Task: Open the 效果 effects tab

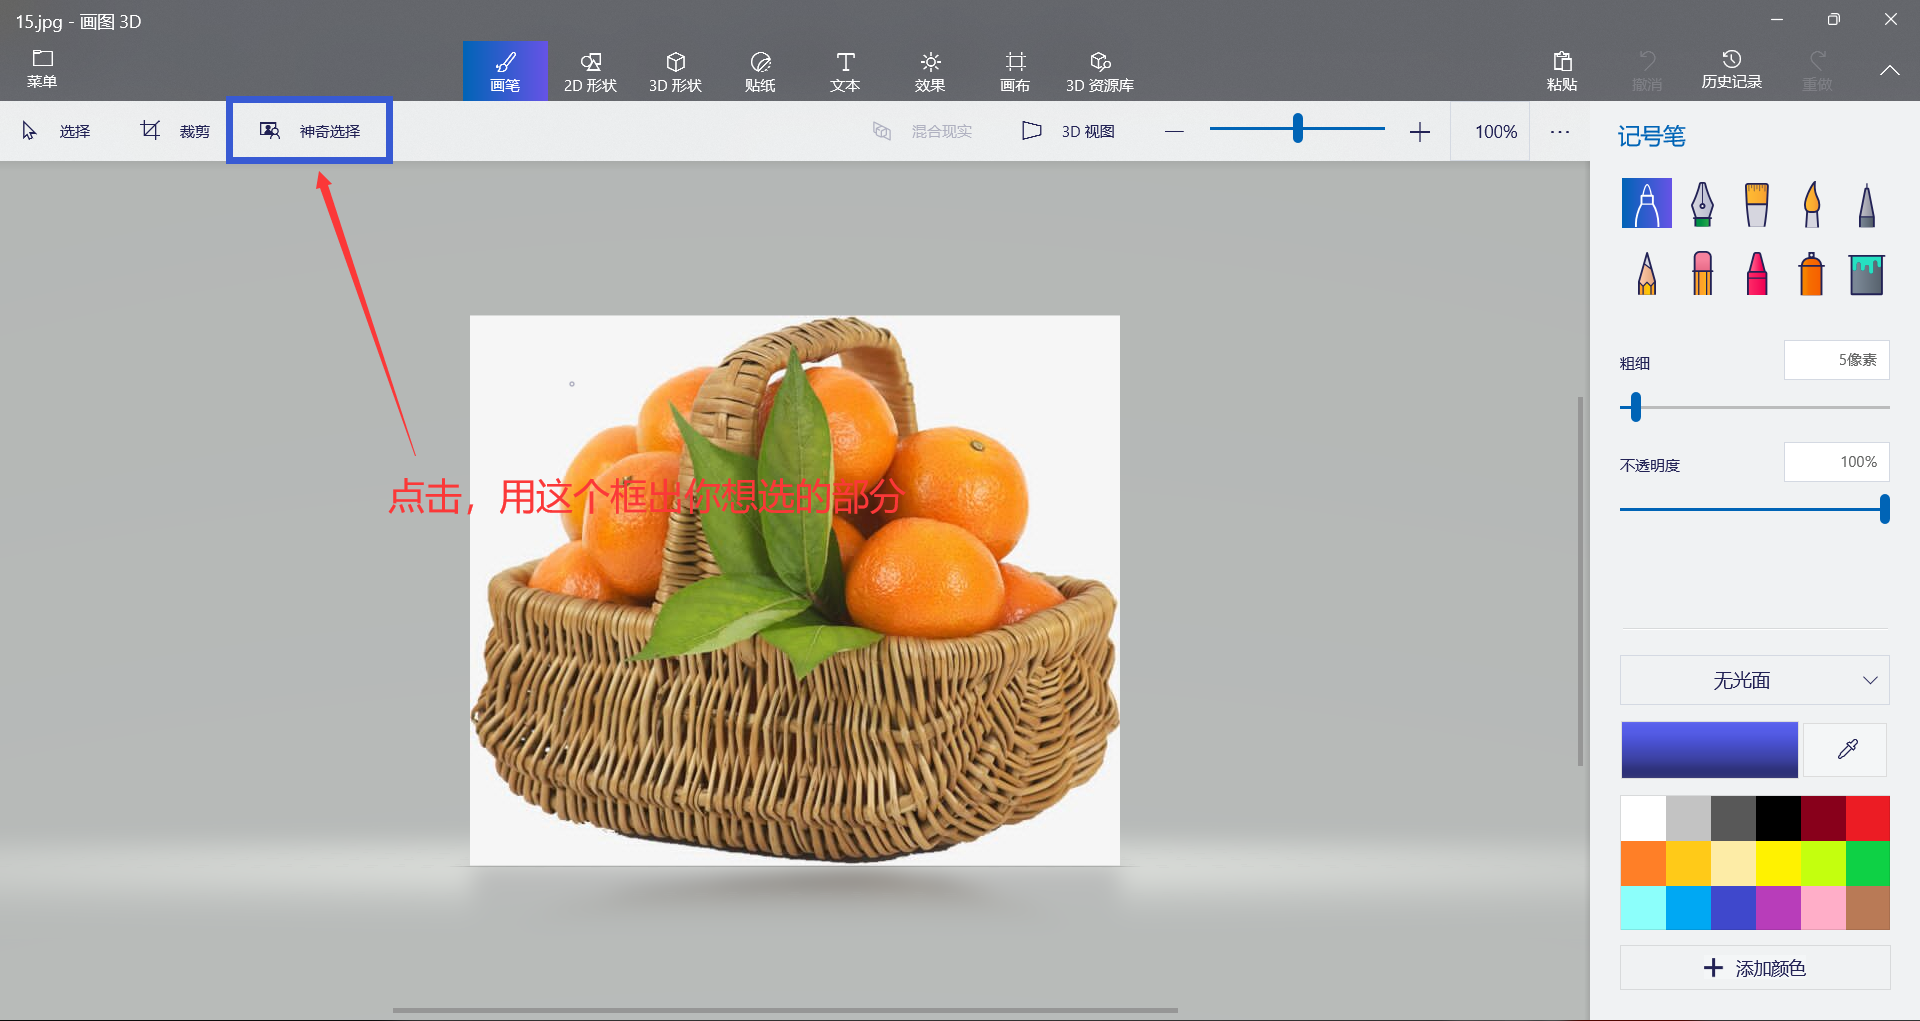Action: (930, 71)
